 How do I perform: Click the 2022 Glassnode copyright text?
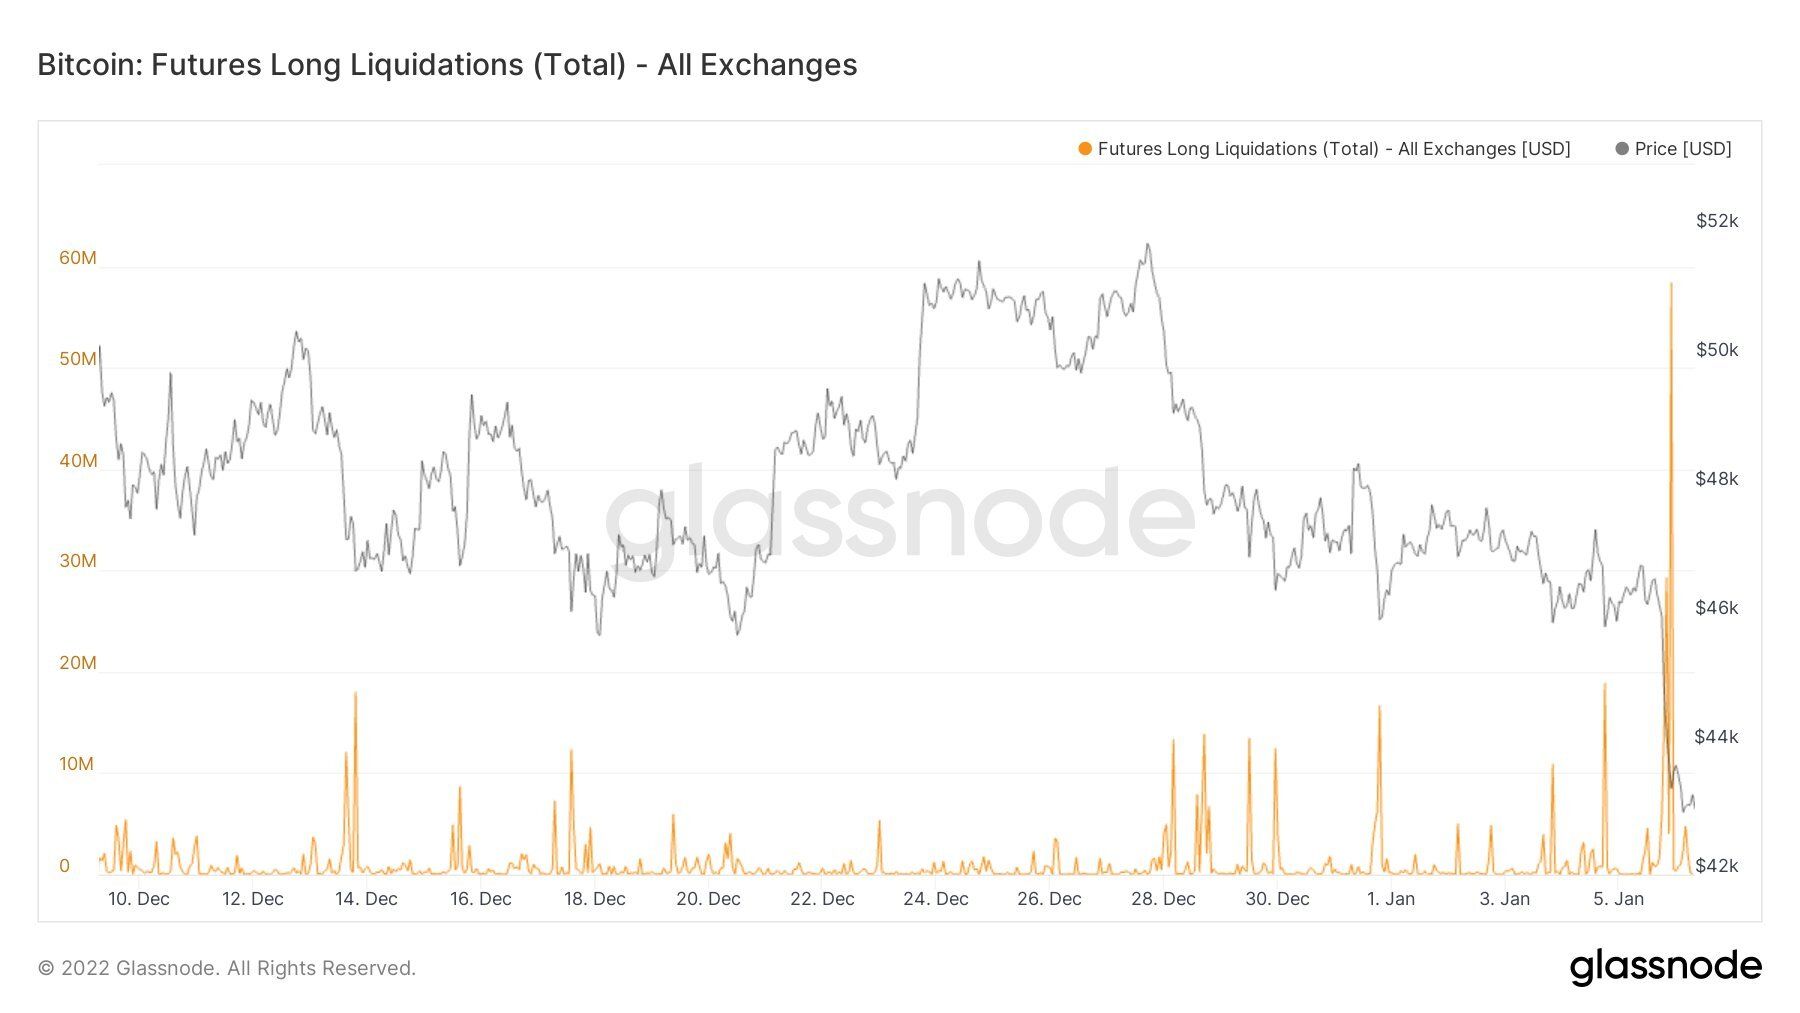tap(227, 968)
